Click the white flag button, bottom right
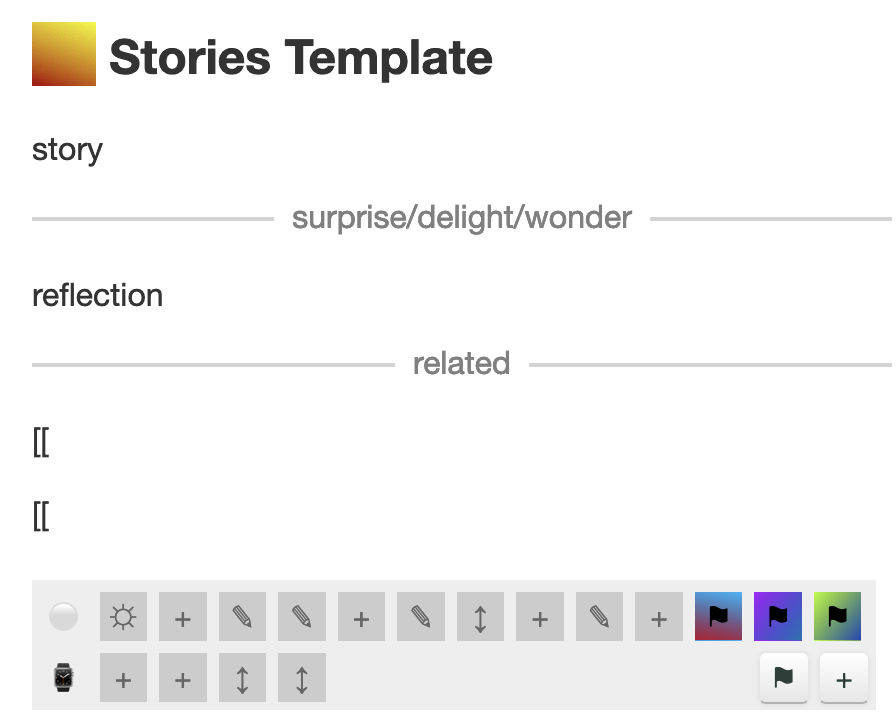The height and width of the screenshot is (726, 896). 784,679
